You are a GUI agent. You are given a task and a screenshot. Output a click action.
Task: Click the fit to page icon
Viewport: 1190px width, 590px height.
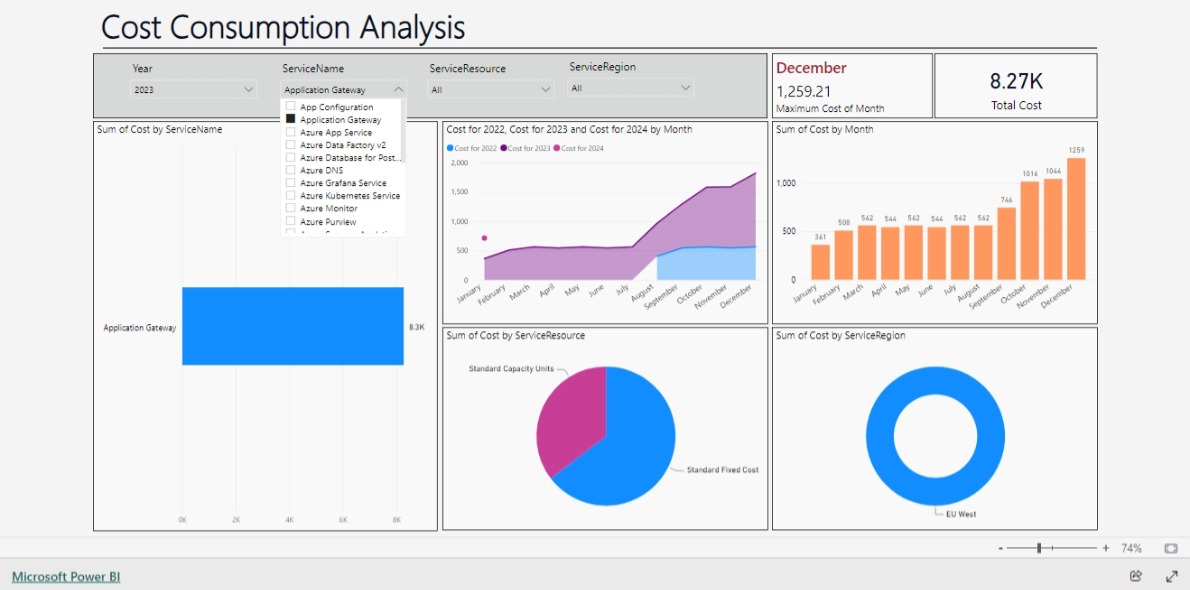tap(1170, 547)
